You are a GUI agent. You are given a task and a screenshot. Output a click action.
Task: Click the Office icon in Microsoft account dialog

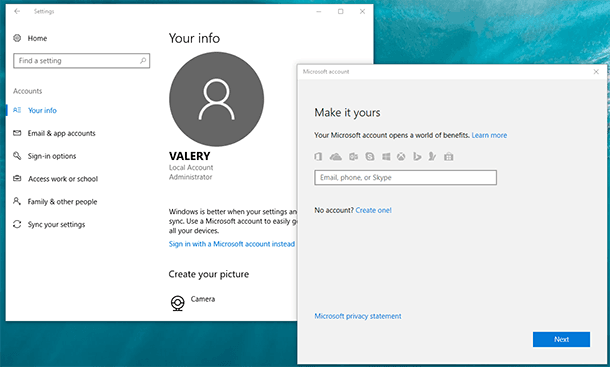318,156
